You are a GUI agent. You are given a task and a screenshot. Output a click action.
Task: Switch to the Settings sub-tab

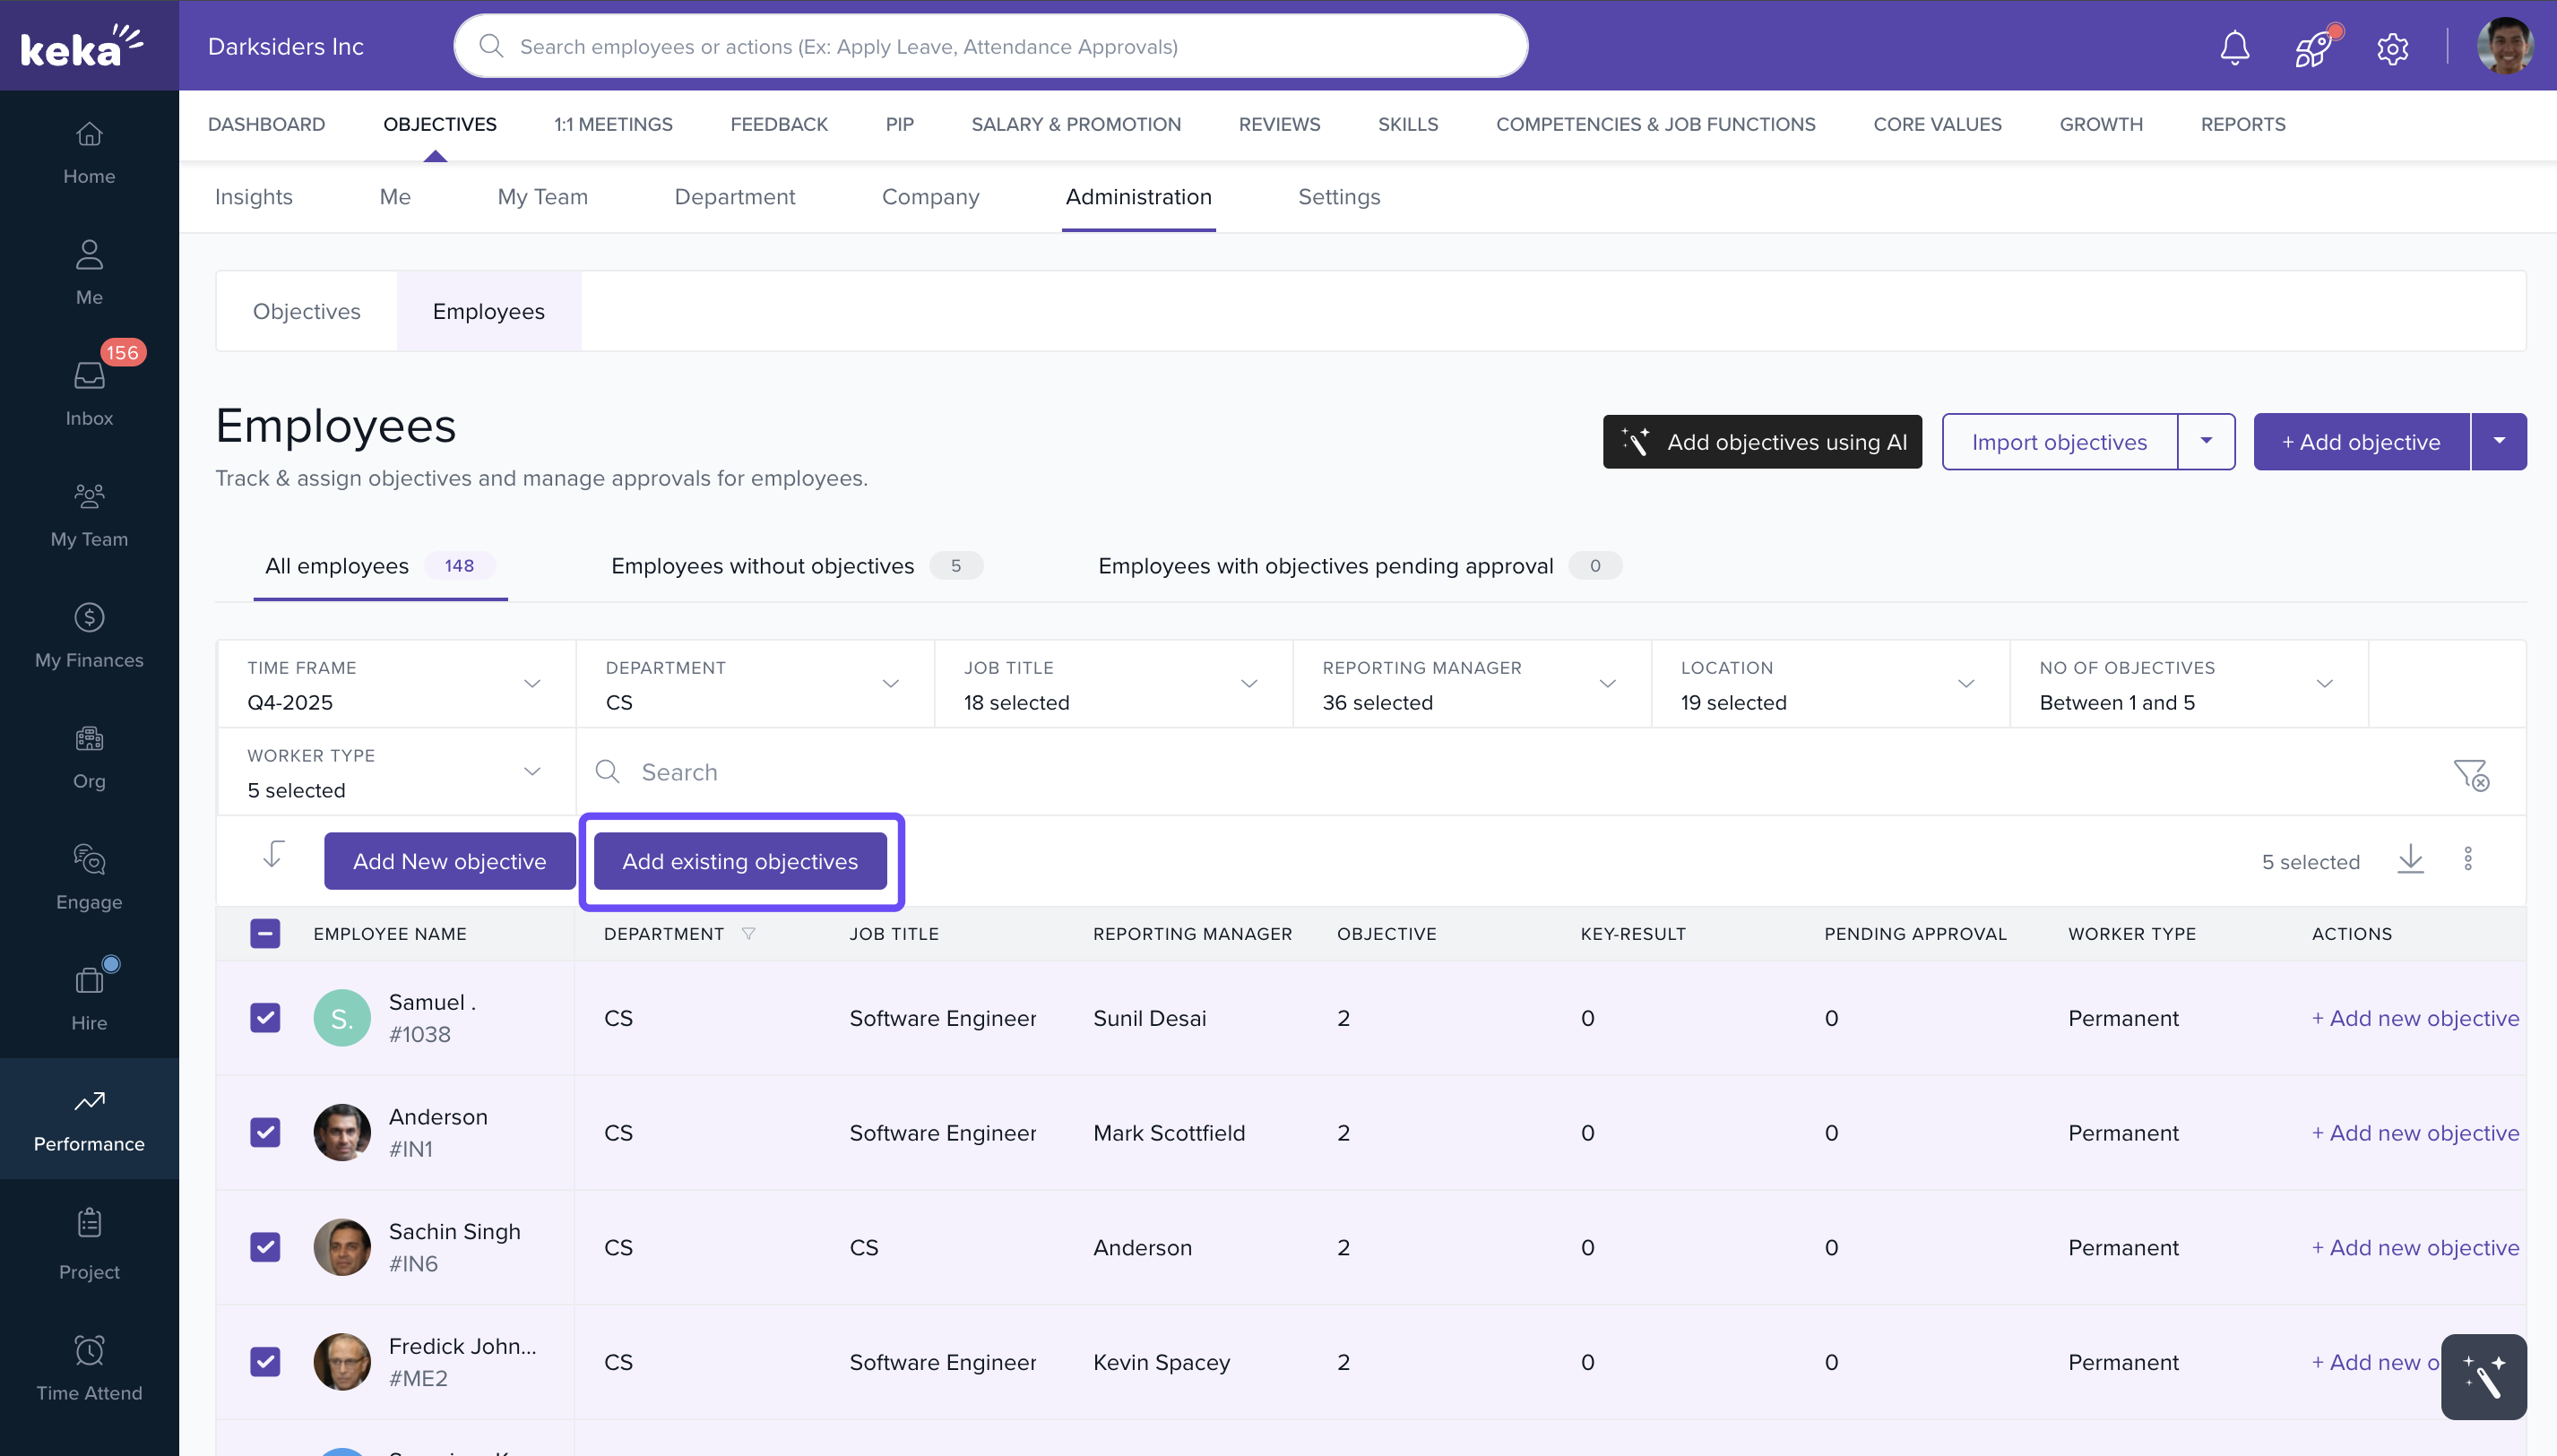pyautogui.click(x=1338, y=197)
